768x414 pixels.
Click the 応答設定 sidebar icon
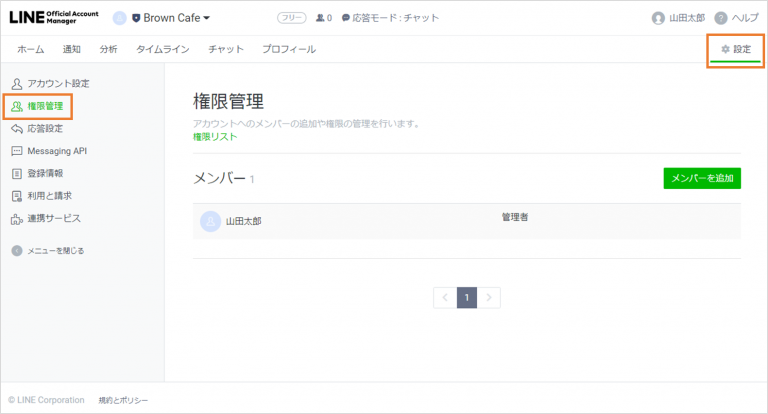coord(17,128)
